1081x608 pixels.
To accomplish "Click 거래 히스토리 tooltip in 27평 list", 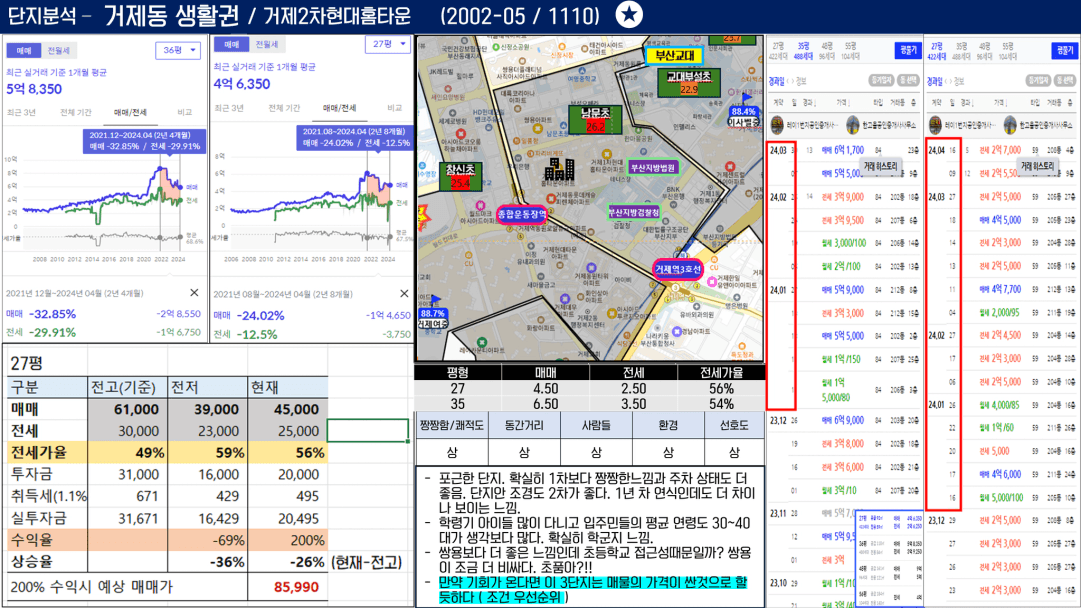I will coord(1038,166).
